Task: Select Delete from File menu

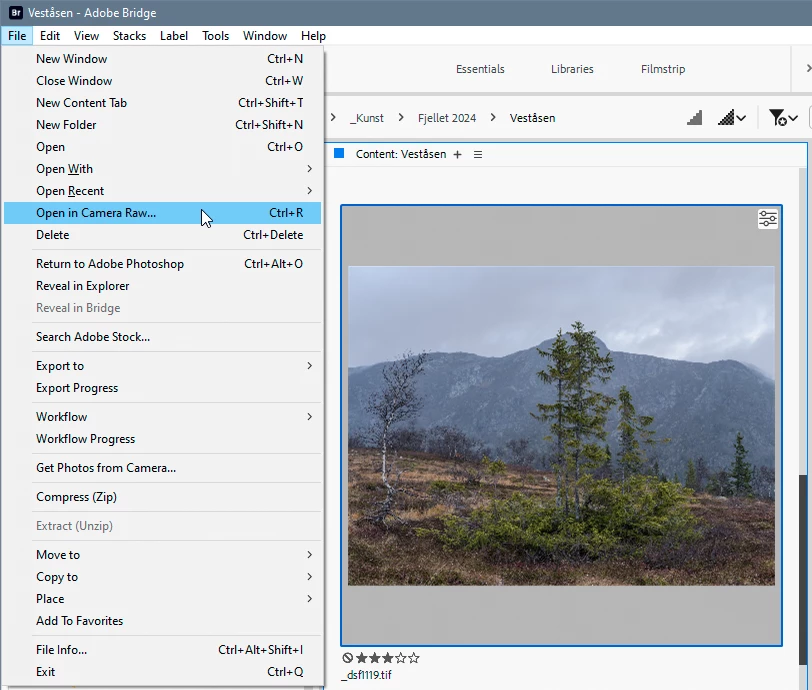Action: [x=163, y=235]
